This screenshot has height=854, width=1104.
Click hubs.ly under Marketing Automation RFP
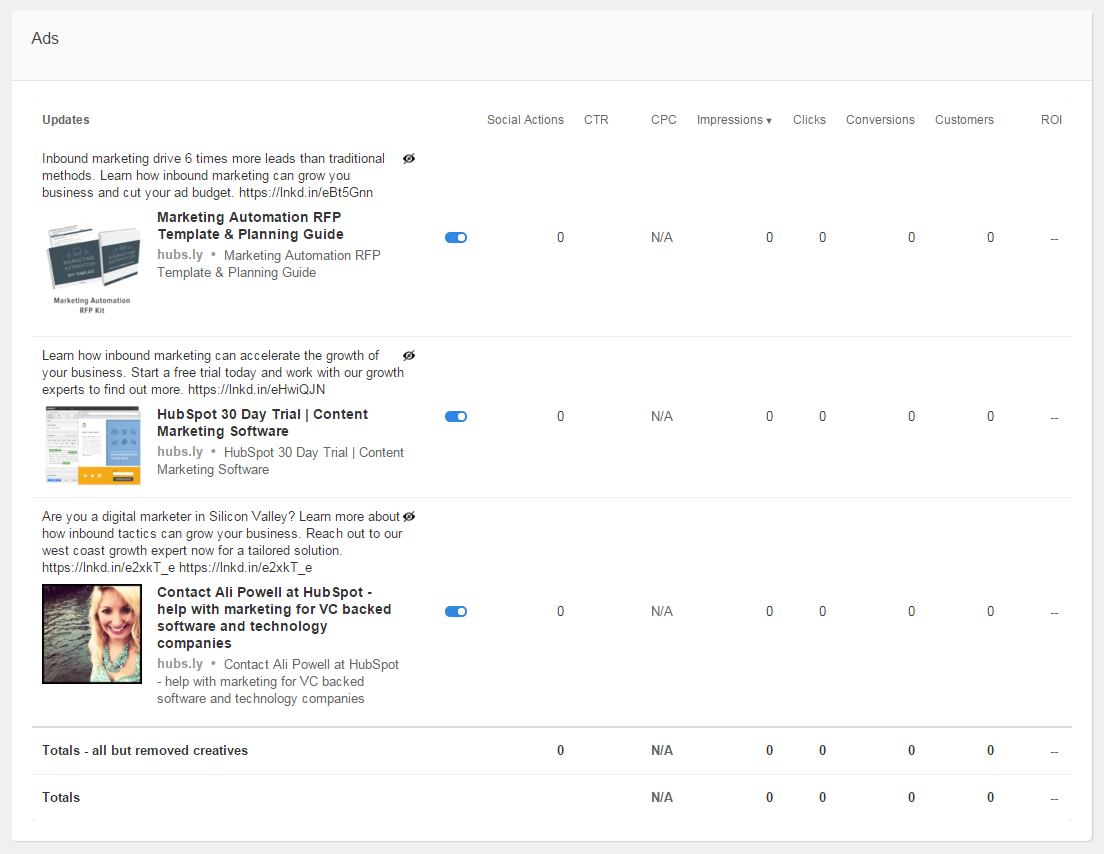pyautogui.click(x=180, y=255)
